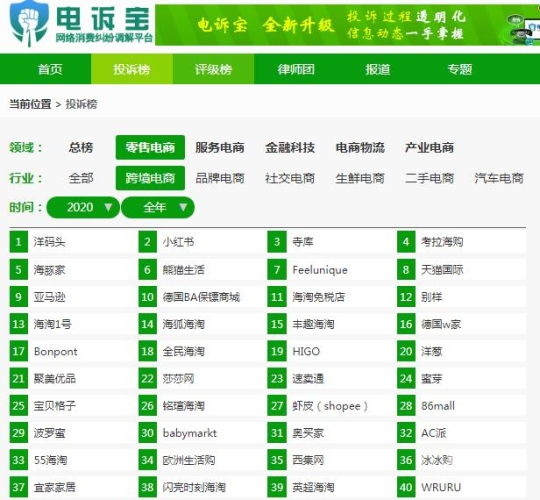
Task: Open rank 3 entry 寺库
Action: [303, 242]
